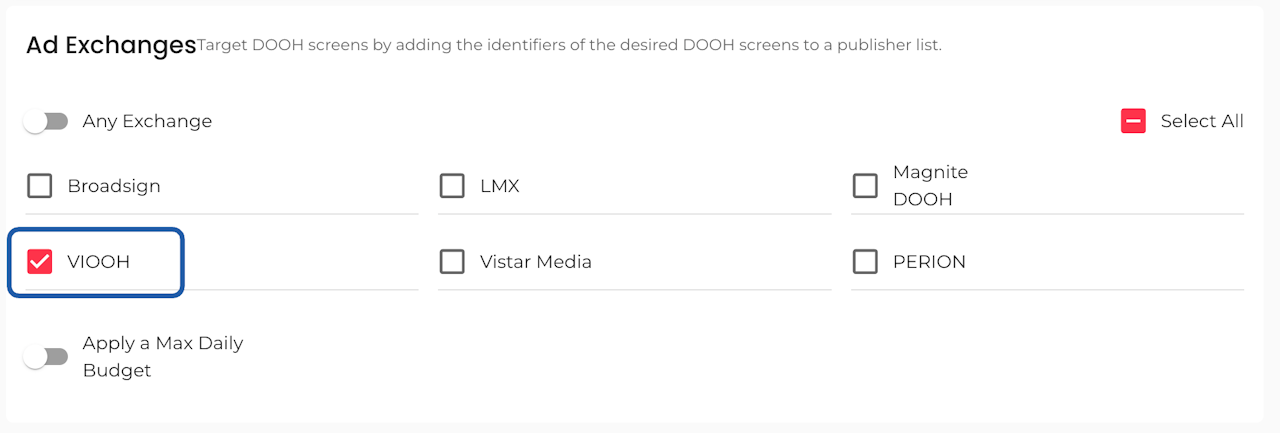The width and height of the screenshot is (1280, 433).
Task: Check the Broadsign checkbox
Action: pyautogui.click(x=40, y=186)
